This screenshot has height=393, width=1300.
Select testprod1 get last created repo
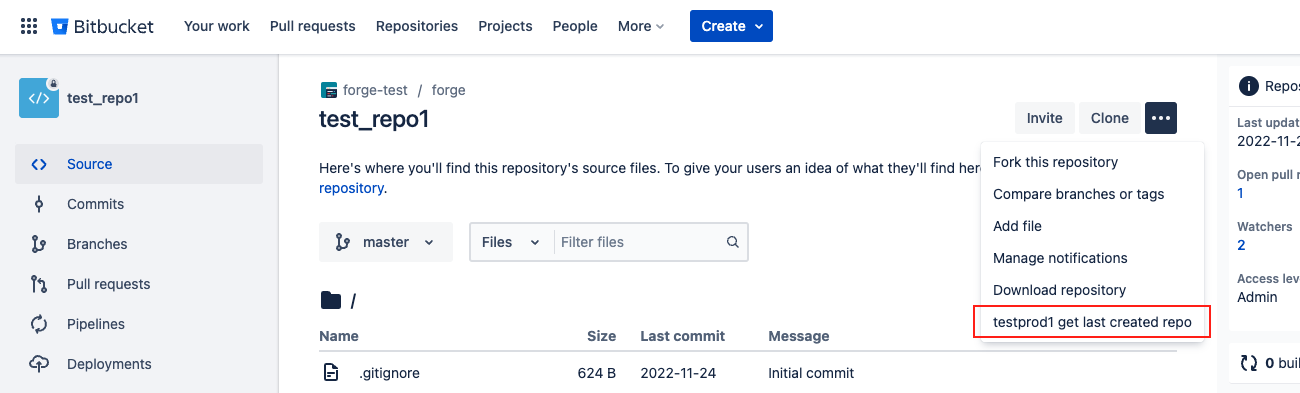pyautogui.click(x=1093, y=322)
